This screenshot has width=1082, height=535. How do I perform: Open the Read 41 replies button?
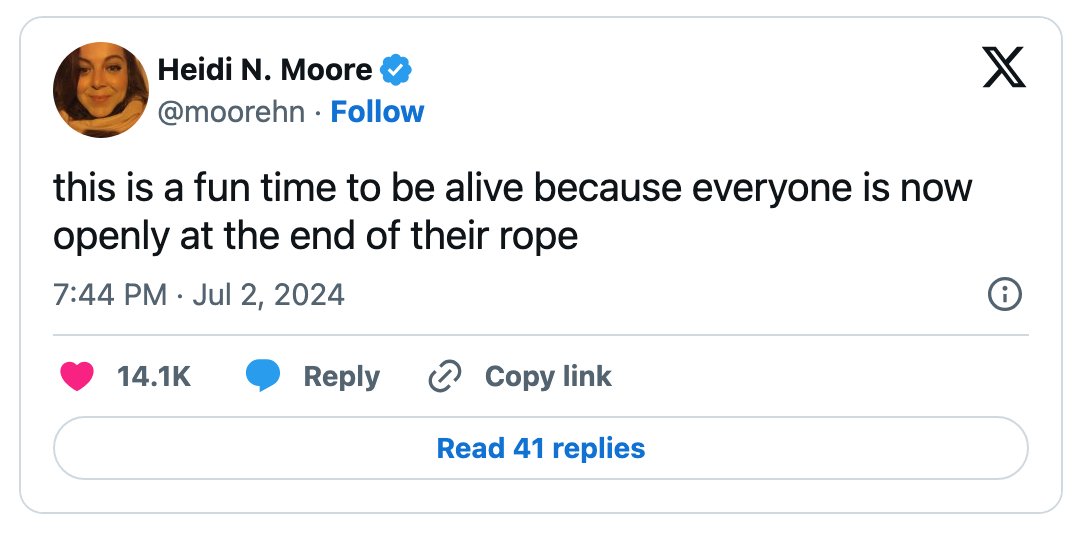(x=541, y=448)
